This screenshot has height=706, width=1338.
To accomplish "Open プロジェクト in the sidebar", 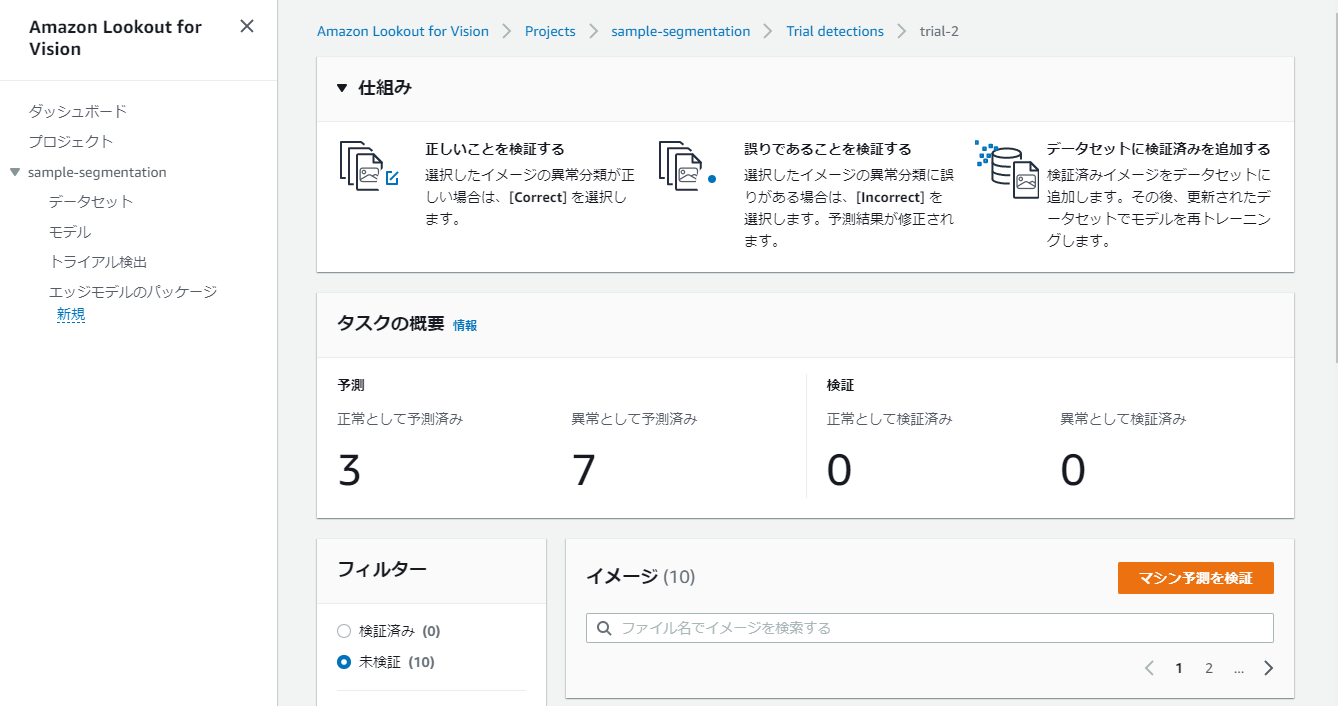I will [x=71, y=141].
